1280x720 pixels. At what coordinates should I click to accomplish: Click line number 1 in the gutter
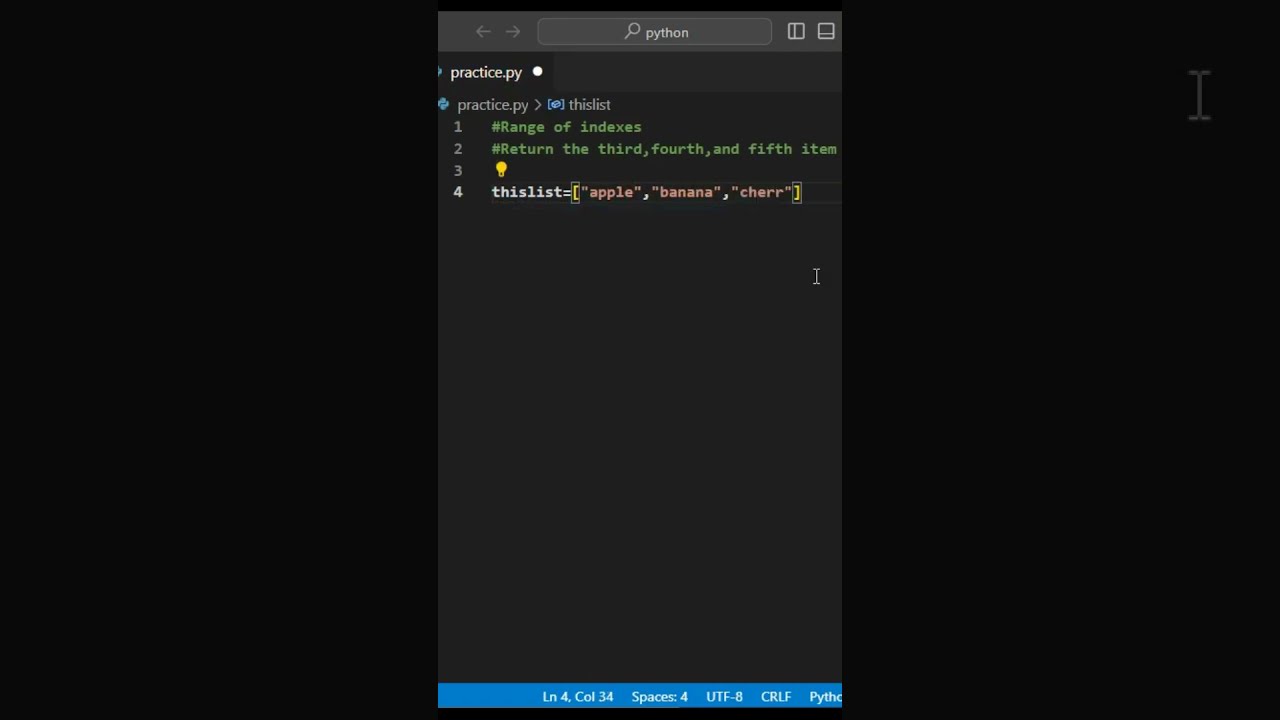[x=458, y=127]
